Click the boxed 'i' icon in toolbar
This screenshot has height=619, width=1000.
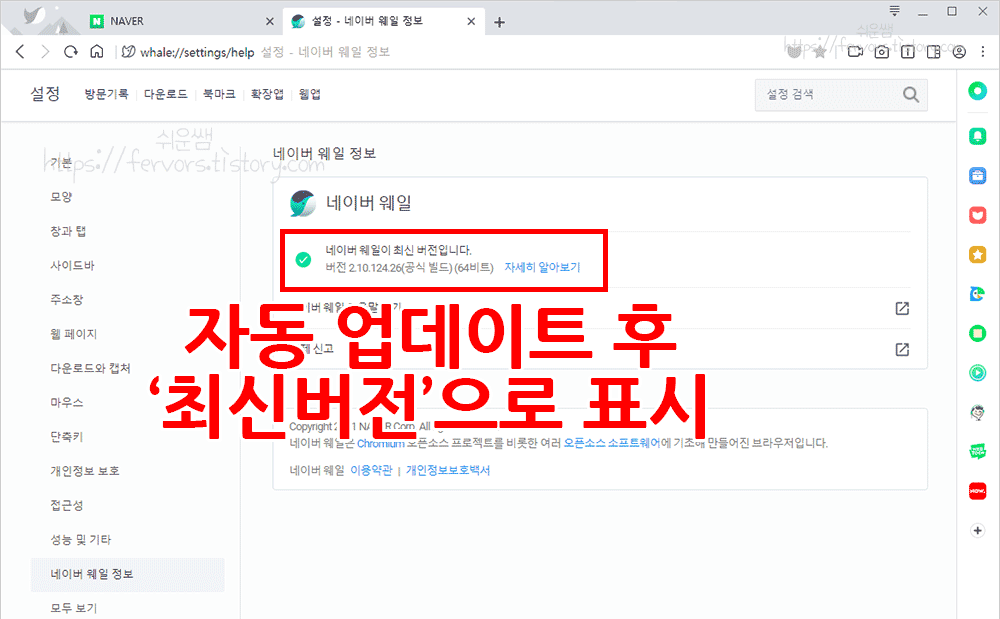[x=908, y=52]
